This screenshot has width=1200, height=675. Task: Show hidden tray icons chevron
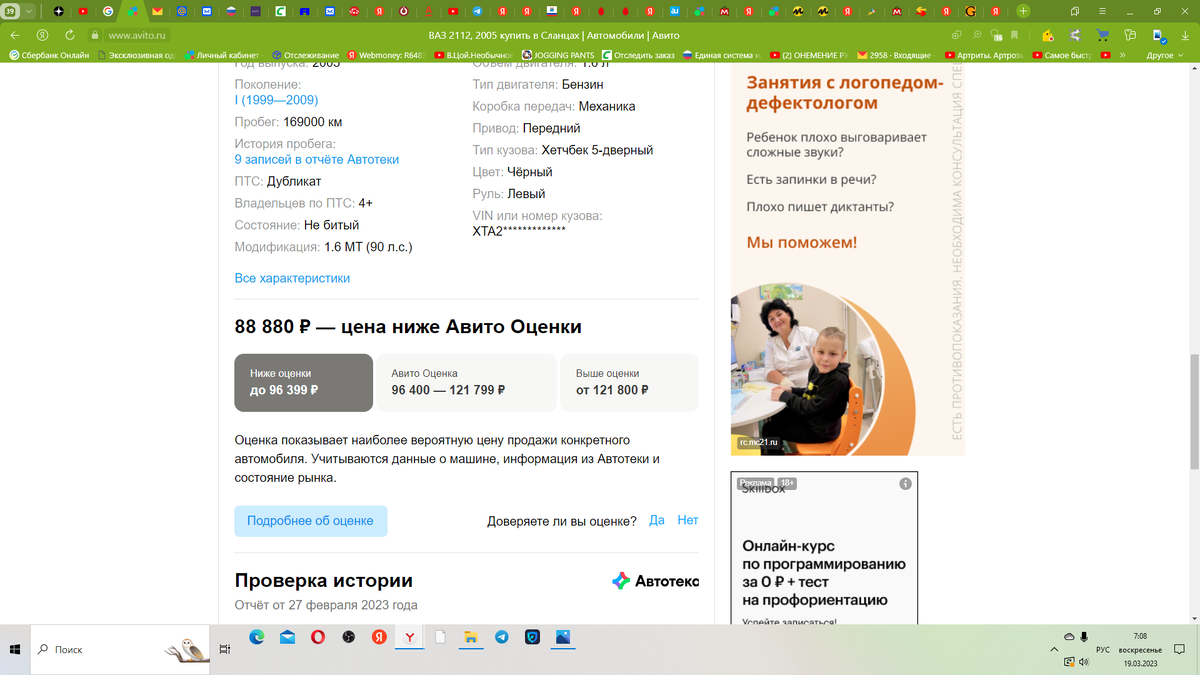coord(1056,650)
